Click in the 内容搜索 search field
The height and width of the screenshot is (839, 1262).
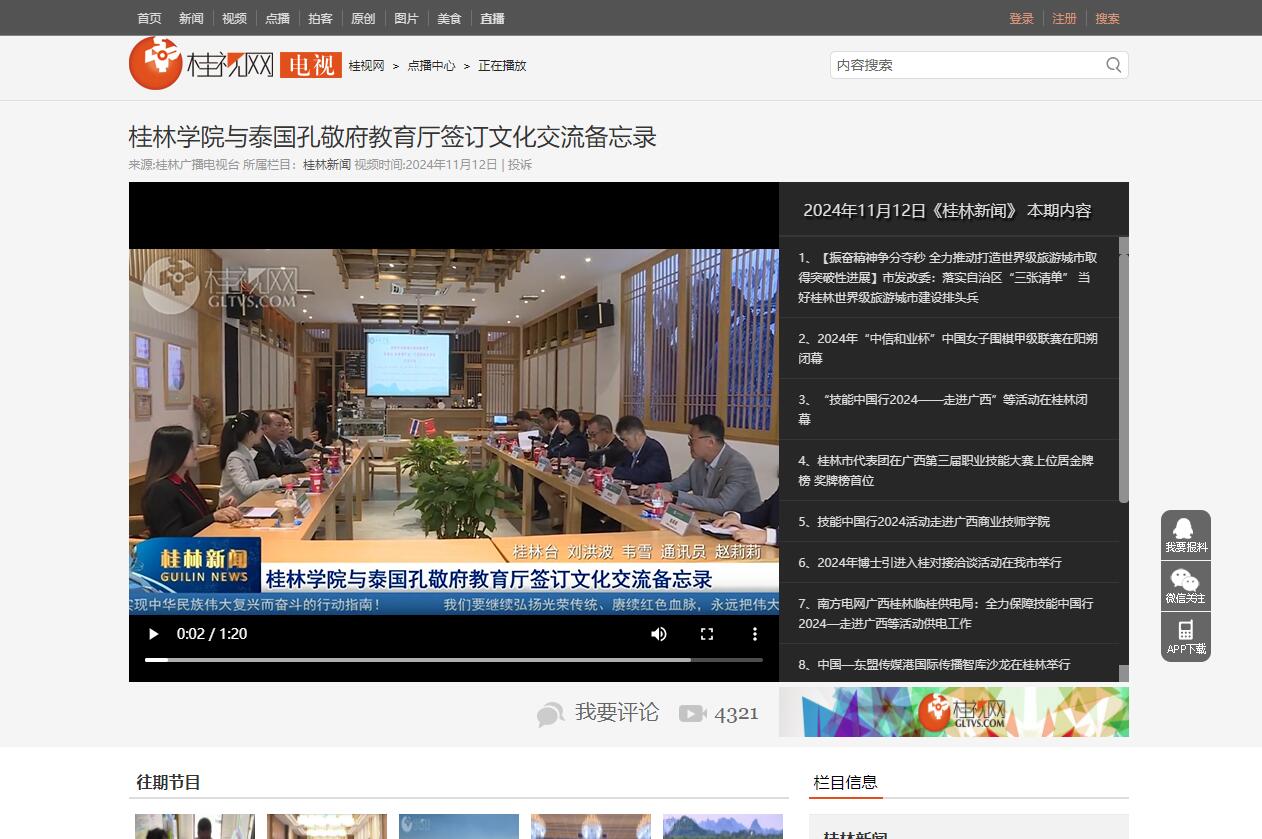click(x=965, y=65)
